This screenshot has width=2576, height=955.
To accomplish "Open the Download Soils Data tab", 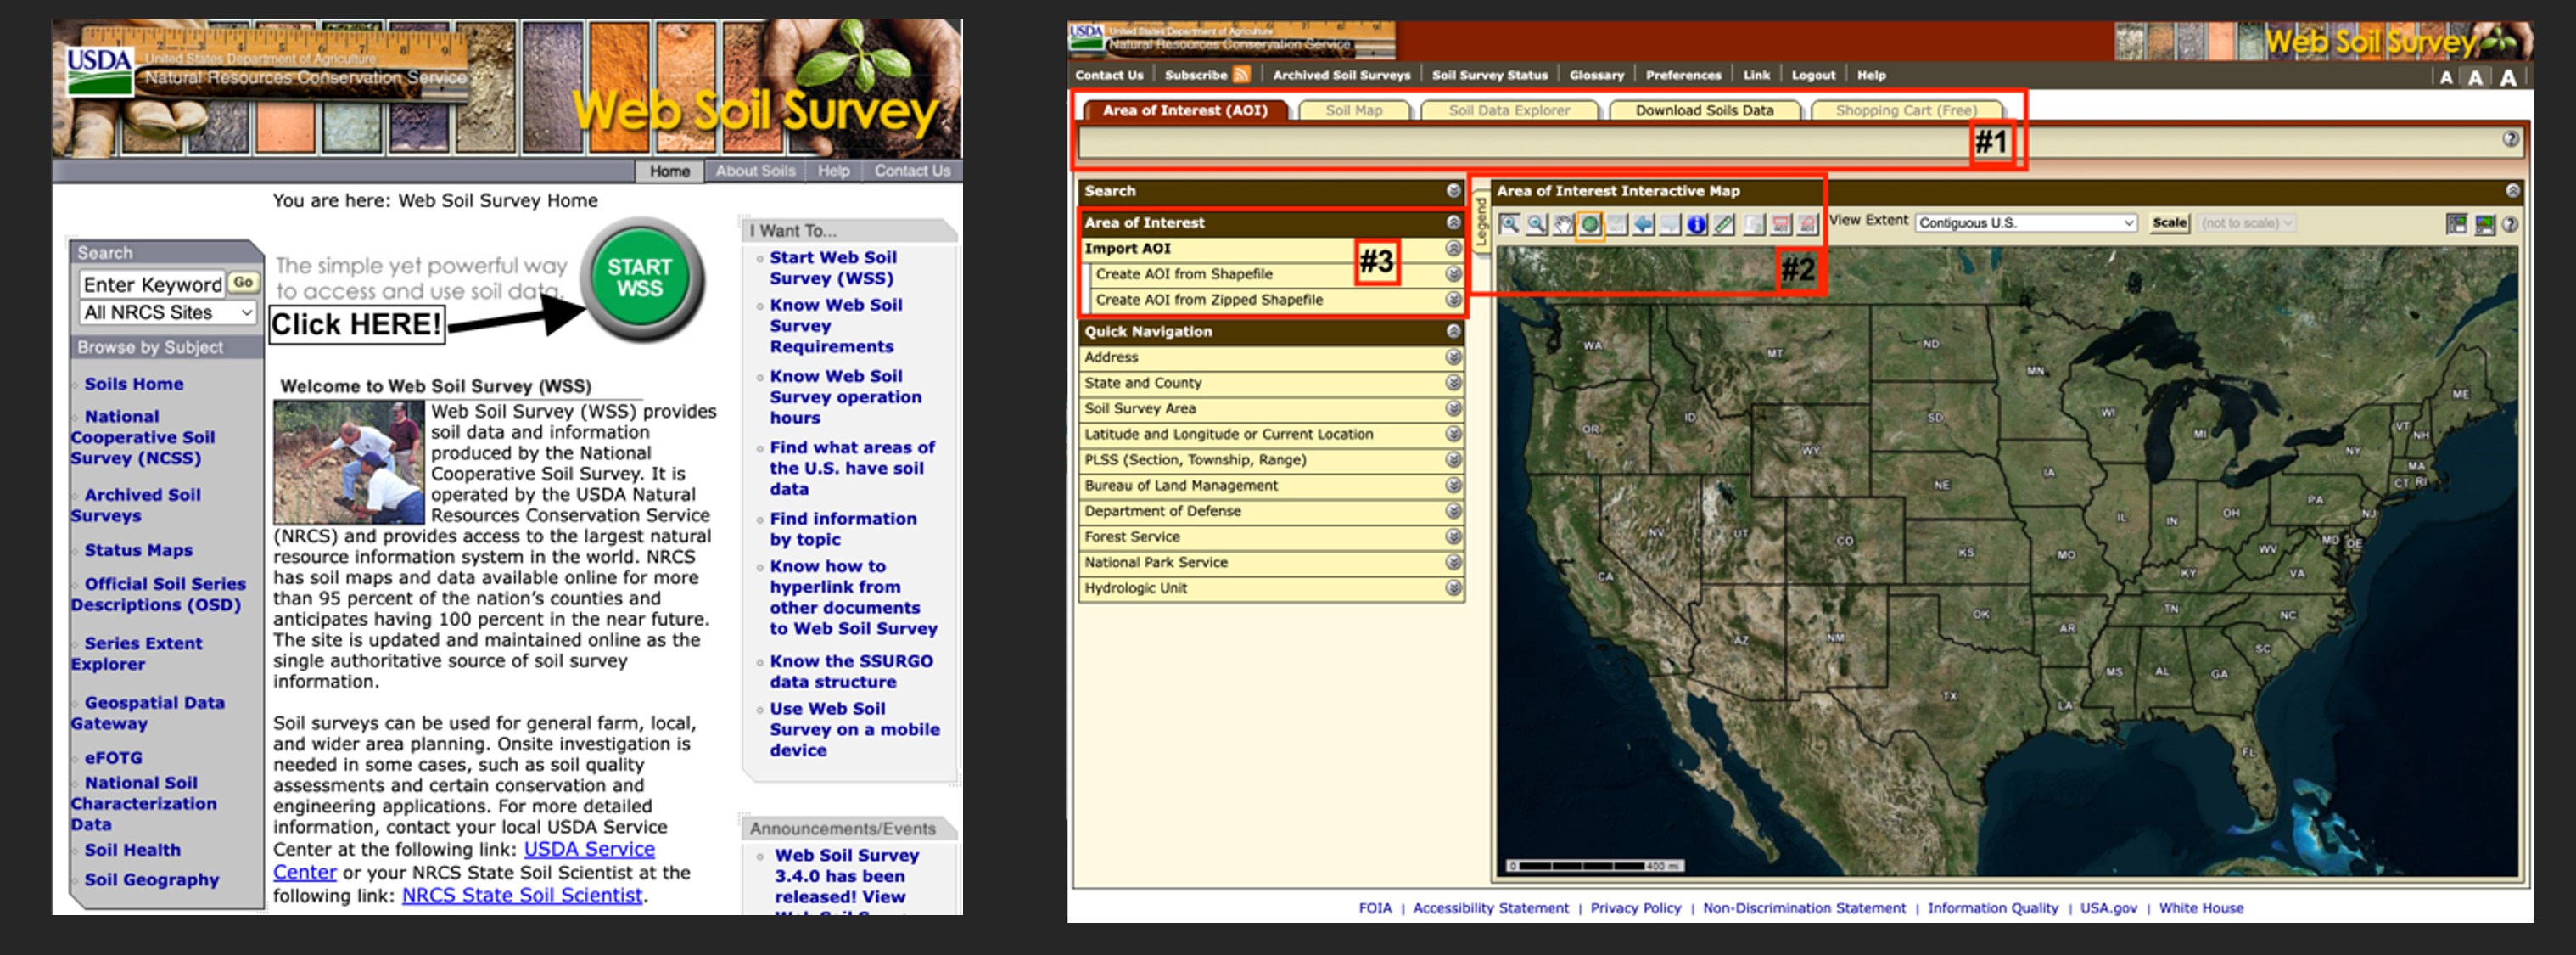I will pyautogui.click(x=1703, y=111).
